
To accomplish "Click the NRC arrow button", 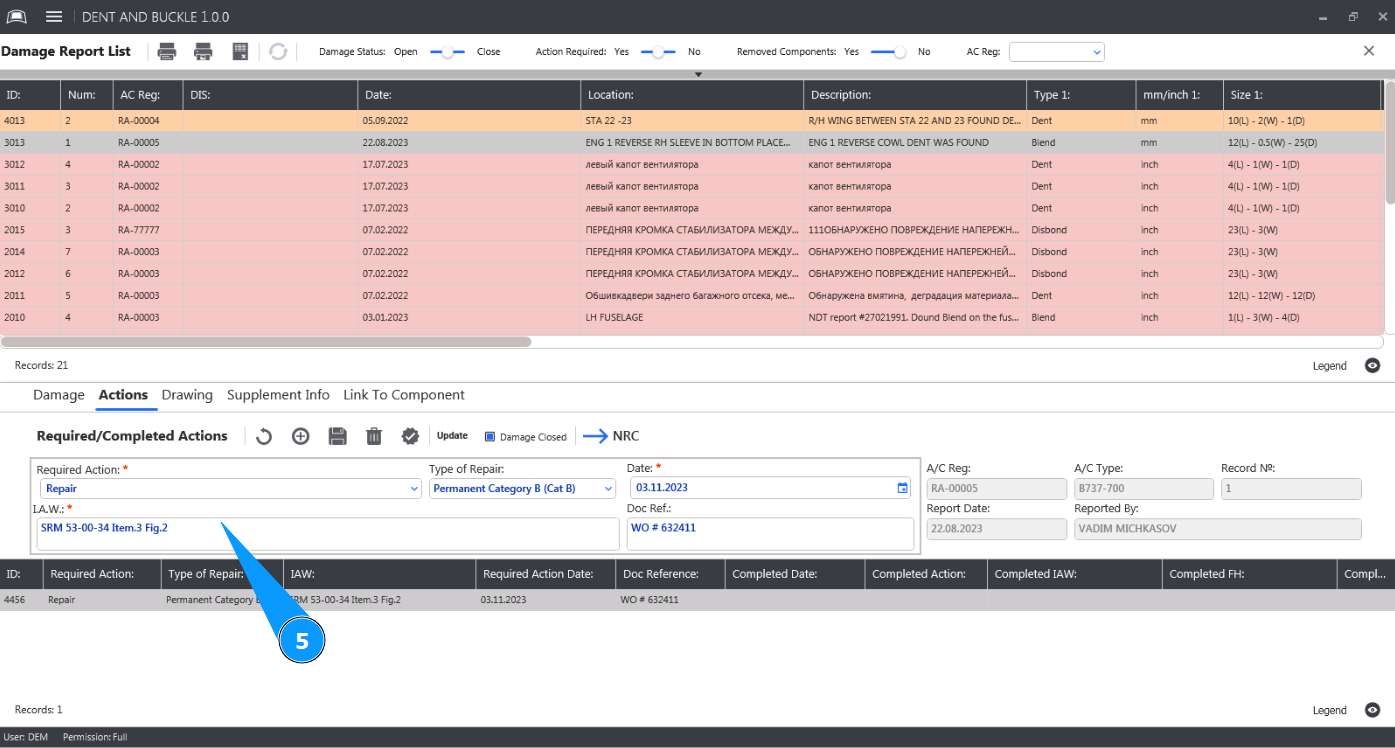I will click(x=611, y=436).
